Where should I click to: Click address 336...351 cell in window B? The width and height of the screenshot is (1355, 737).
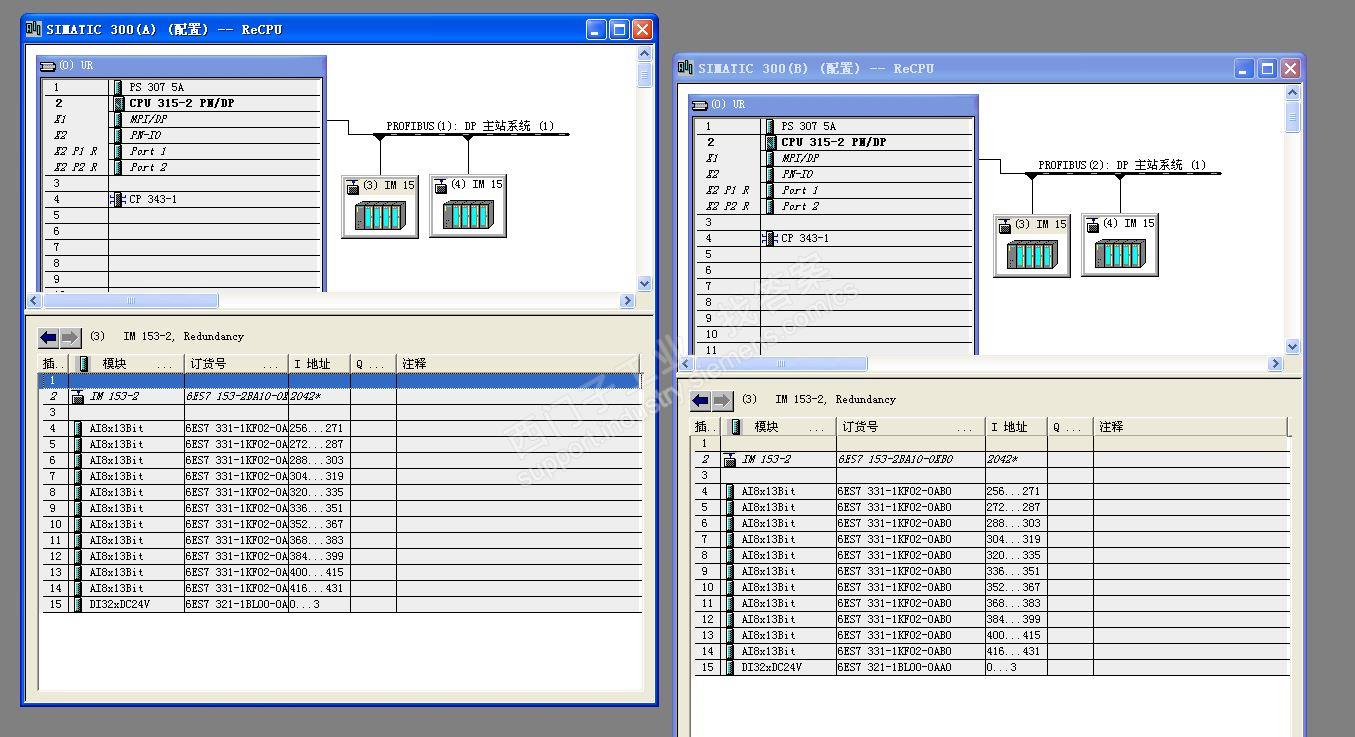coord(1016,571)
